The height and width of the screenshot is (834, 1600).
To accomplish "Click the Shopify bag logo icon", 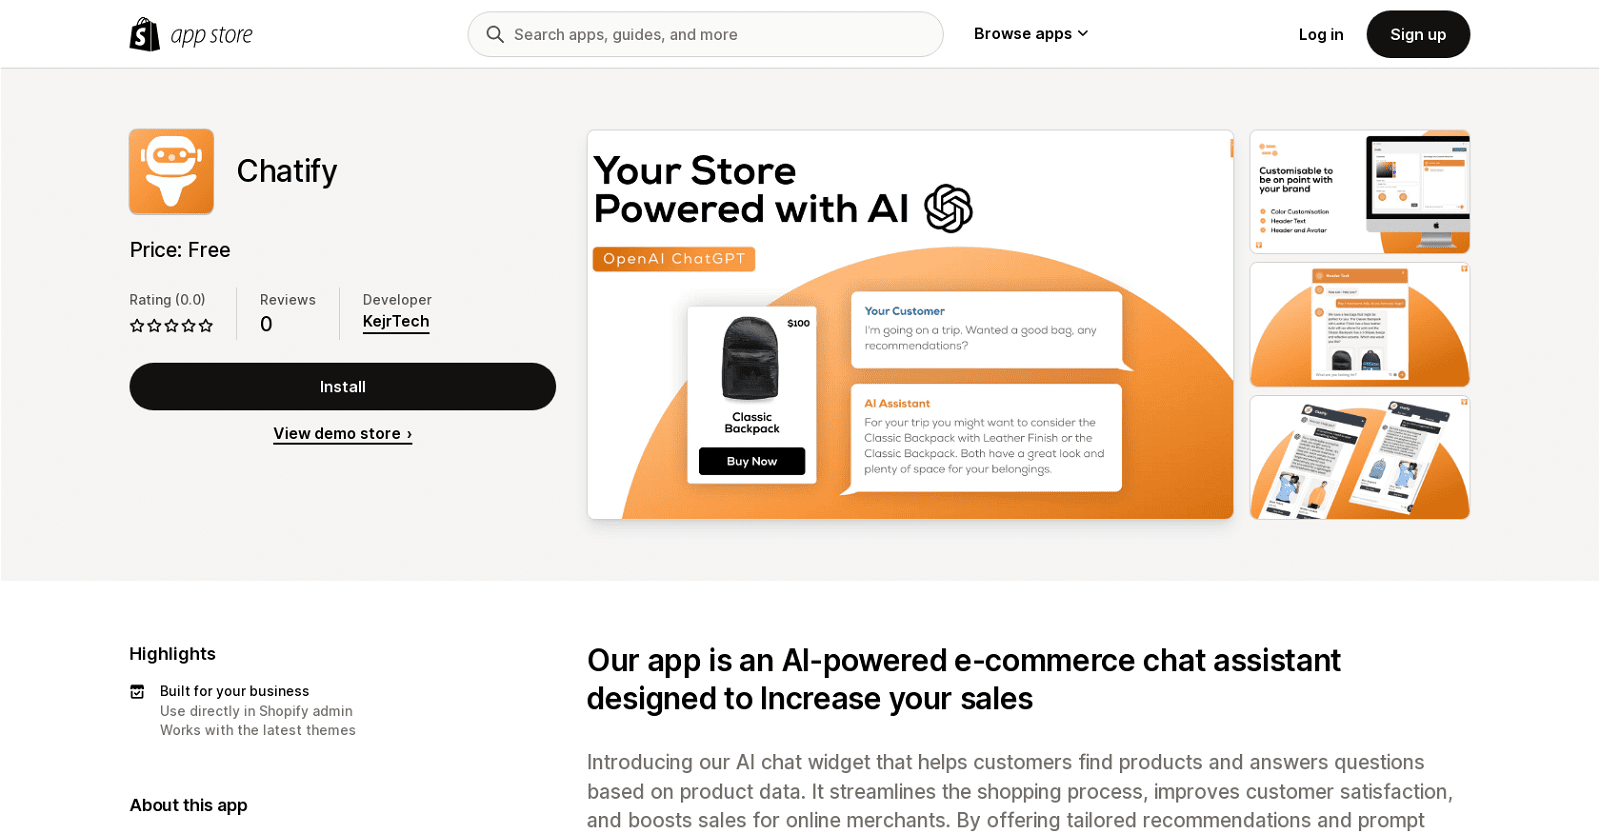I will click(145, 34).
